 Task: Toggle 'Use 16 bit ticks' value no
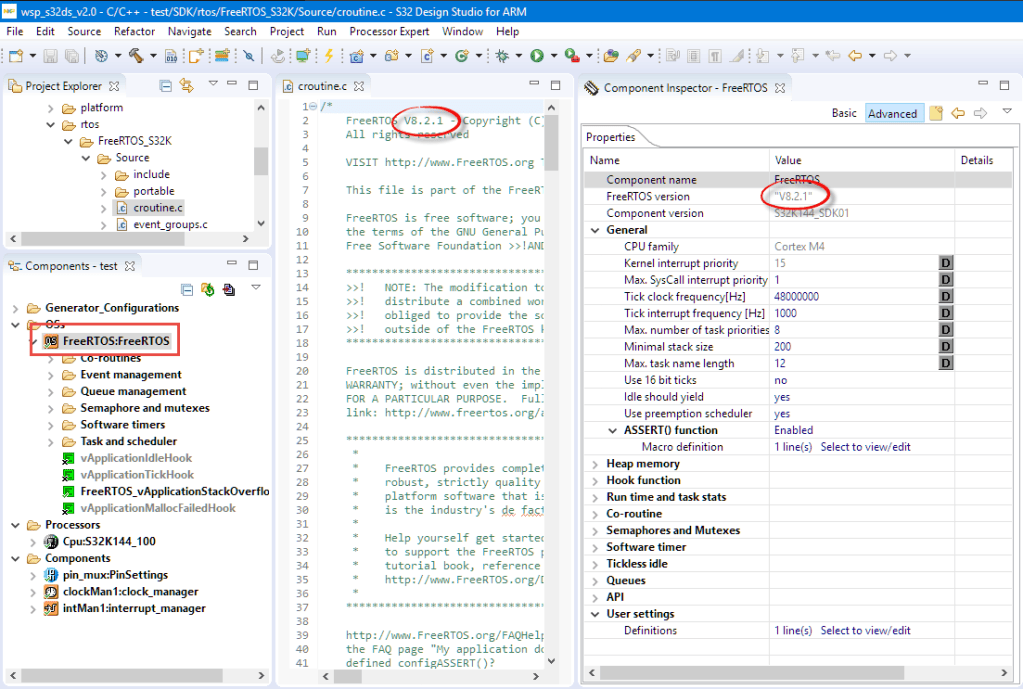[781, 380]
